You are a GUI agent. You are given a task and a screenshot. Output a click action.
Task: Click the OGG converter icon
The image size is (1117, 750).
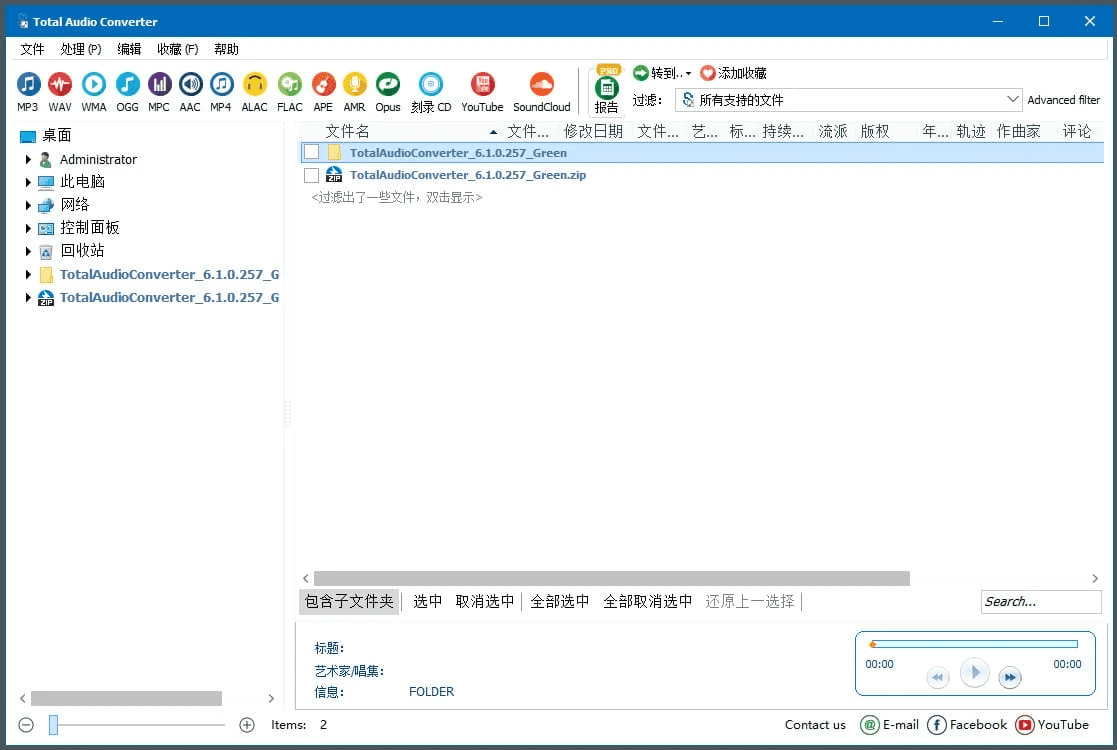126,84
